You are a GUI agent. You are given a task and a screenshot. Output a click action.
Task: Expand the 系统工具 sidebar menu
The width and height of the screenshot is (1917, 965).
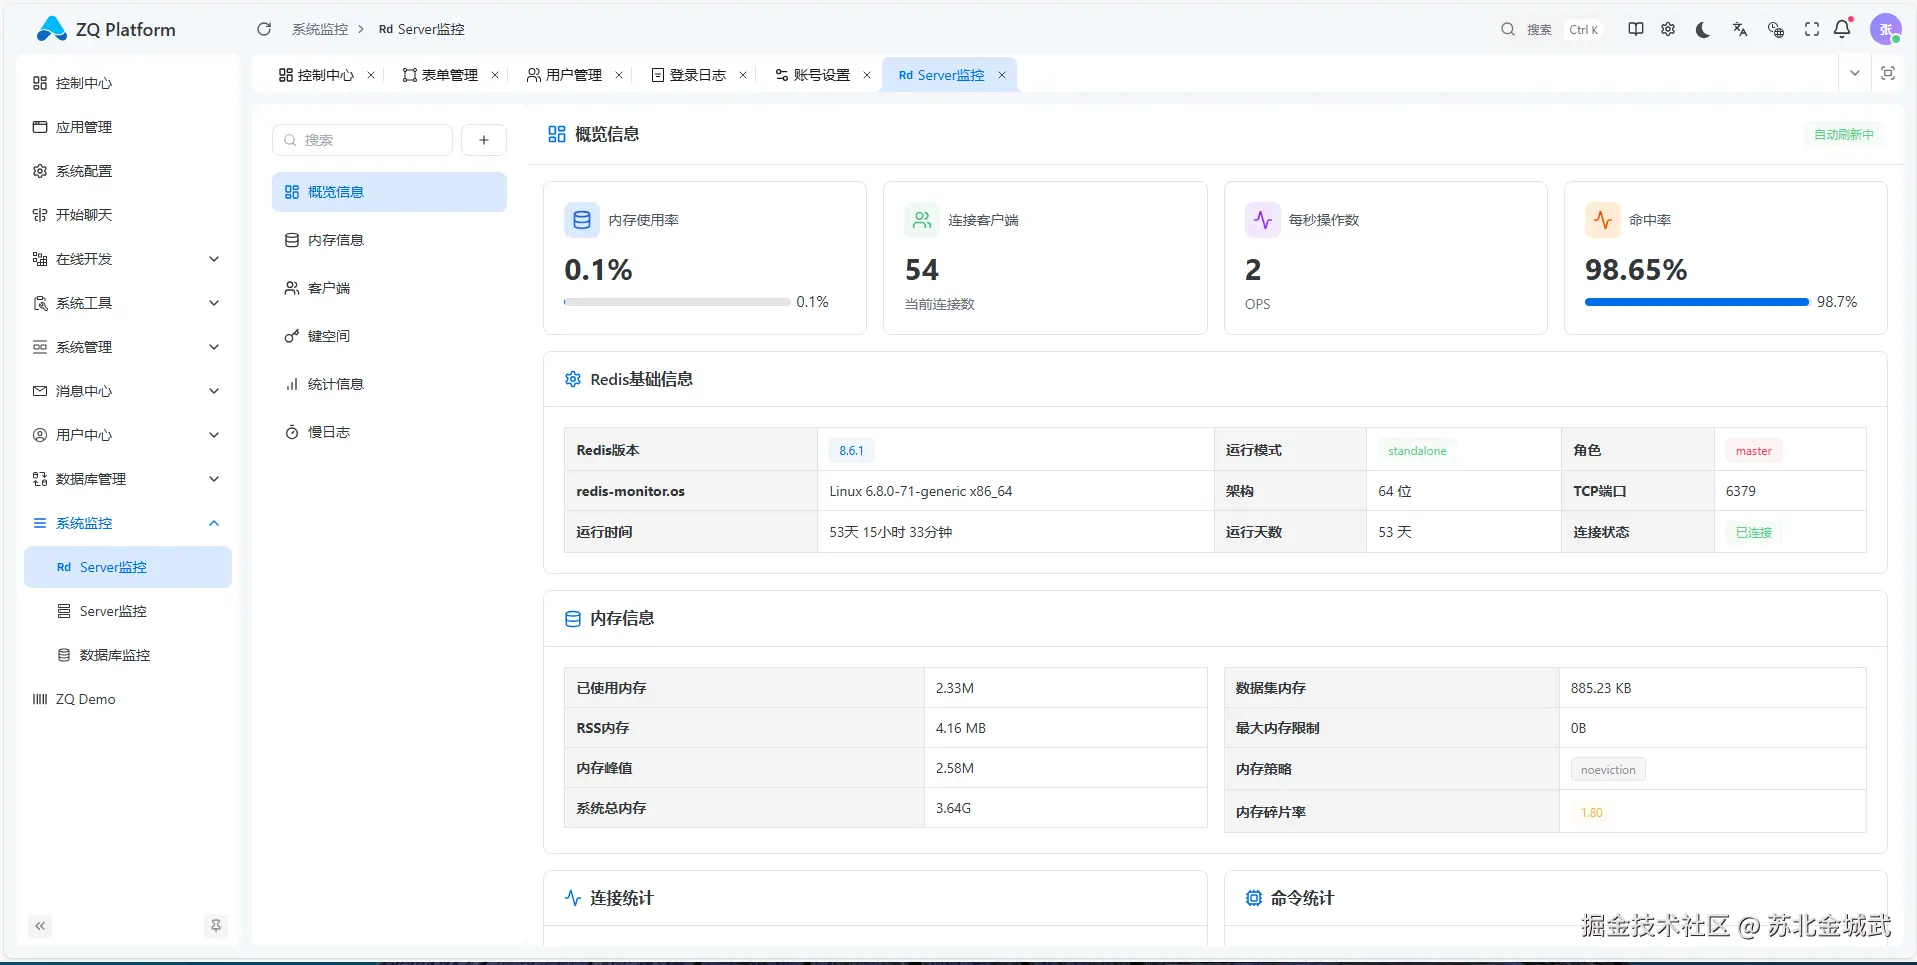click(x=128, y=303)
